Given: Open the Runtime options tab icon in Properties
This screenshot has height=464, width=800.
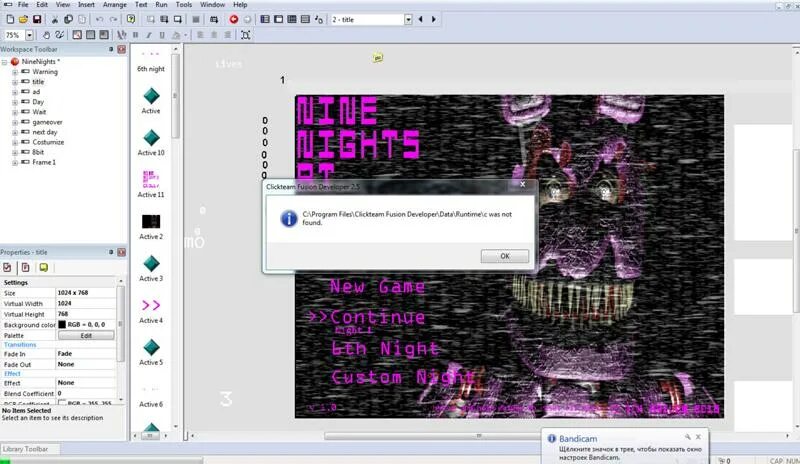Looking at the screenshot, I should click(26, 267).
